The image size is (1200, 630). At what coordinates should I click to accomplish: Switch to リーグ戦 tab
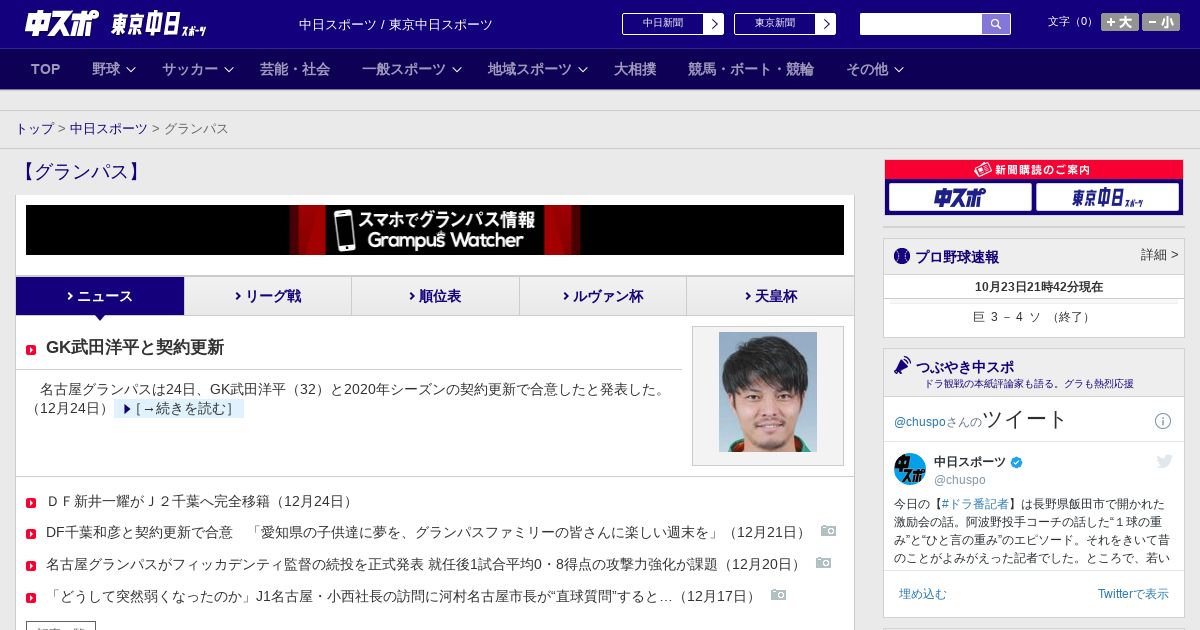tap(268, 296)
